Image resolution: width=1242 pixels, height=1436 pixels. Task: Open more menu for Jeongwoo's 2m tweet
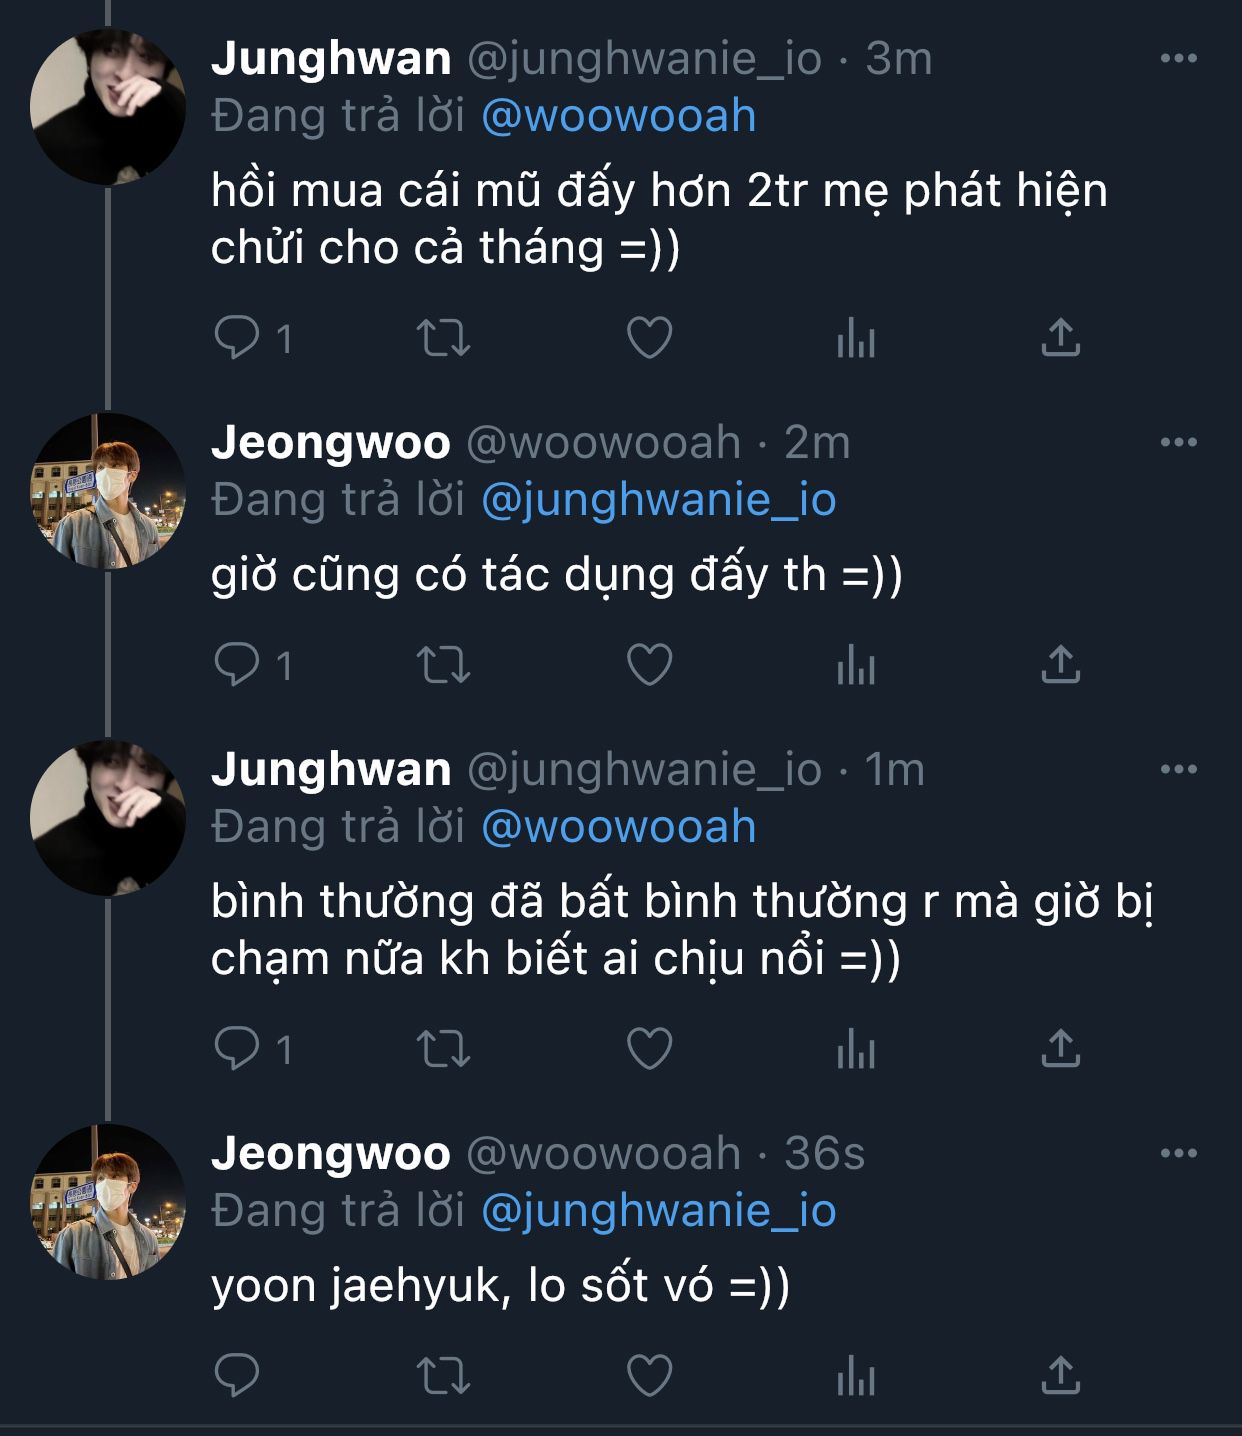tap(1178, 442)
